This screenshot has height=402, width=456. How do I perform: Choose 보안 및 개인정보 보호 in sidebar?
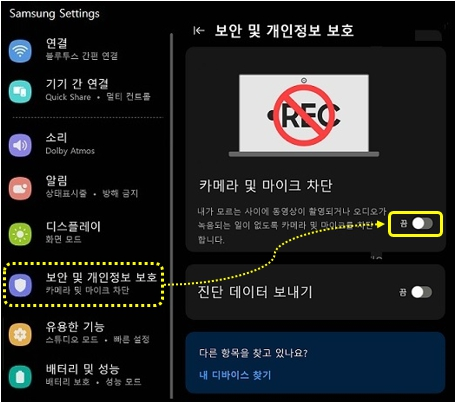(x=84, y=284)
